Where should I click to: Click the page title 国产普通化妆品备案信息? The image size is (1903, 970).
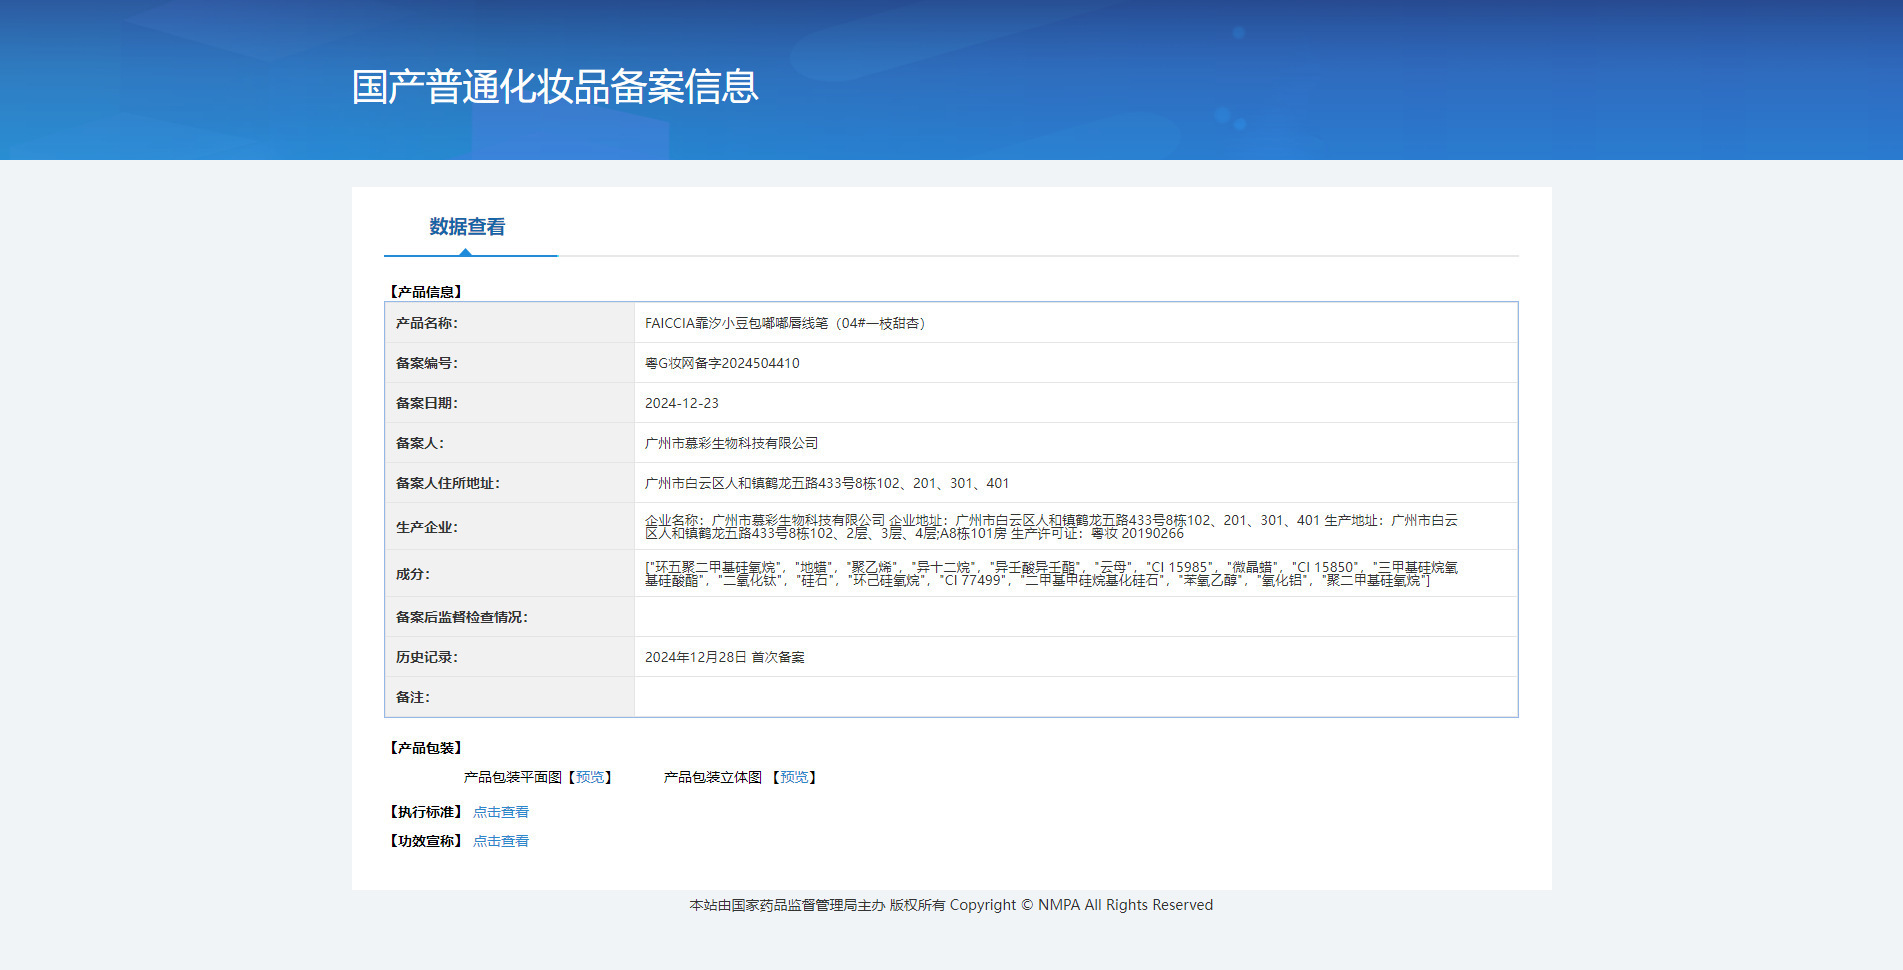point(555,87)
